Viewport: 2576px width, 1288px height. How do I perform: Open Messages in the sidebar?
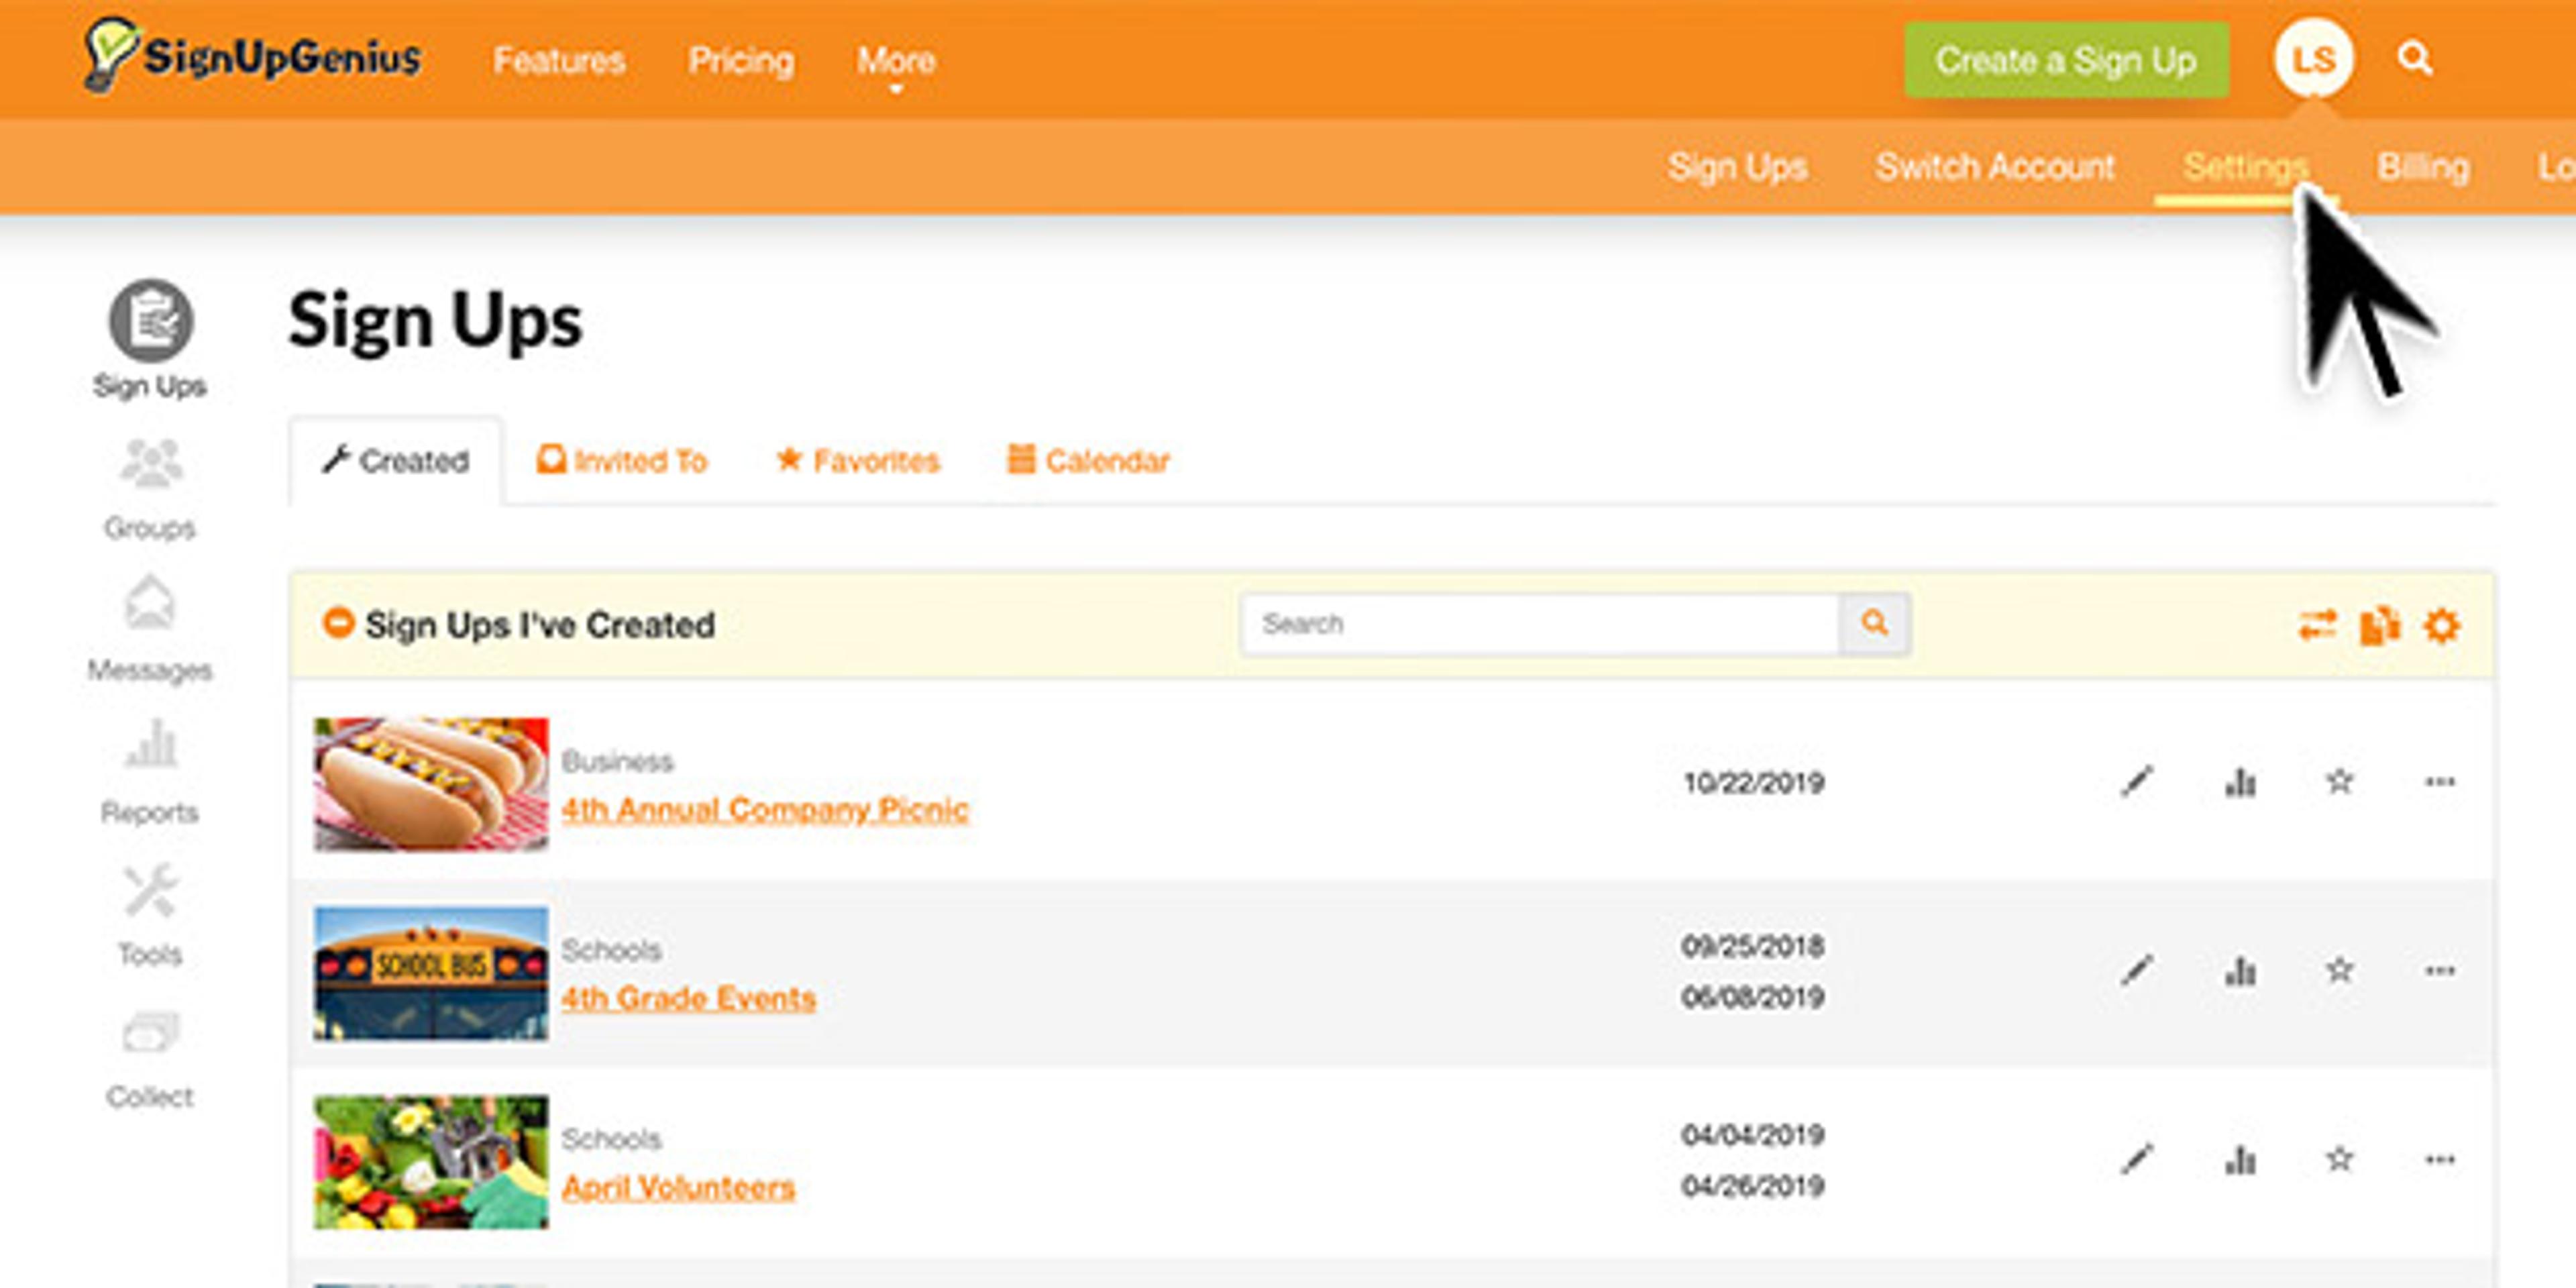pos(150,628)
